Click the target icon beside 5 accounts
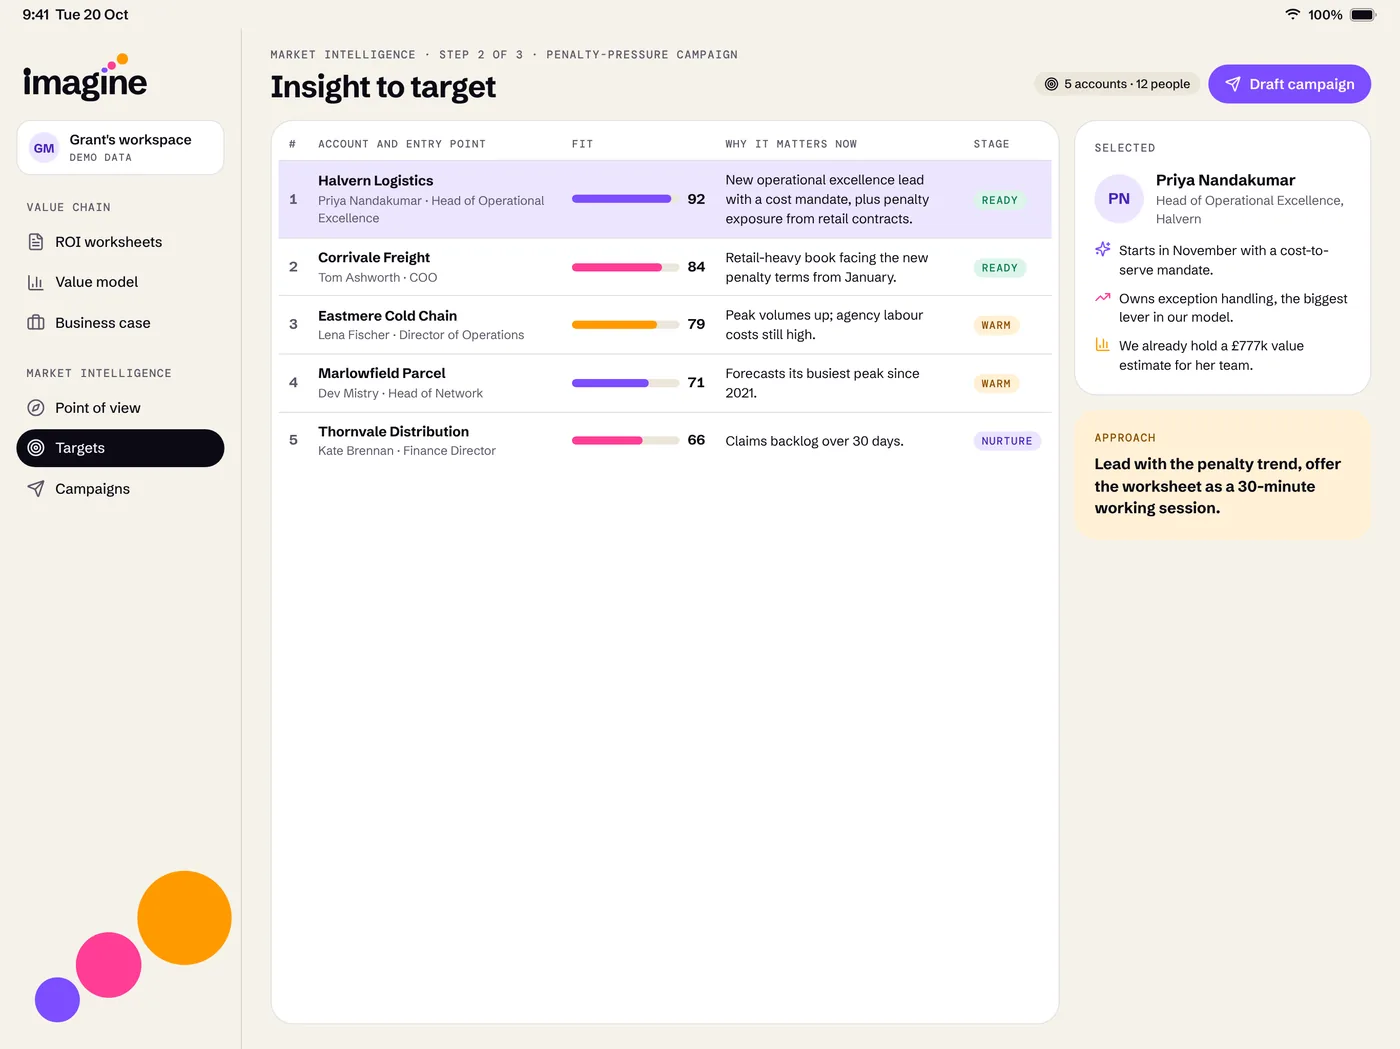The width and height of the screenshot is (1400, 1049). point(1051,84)
